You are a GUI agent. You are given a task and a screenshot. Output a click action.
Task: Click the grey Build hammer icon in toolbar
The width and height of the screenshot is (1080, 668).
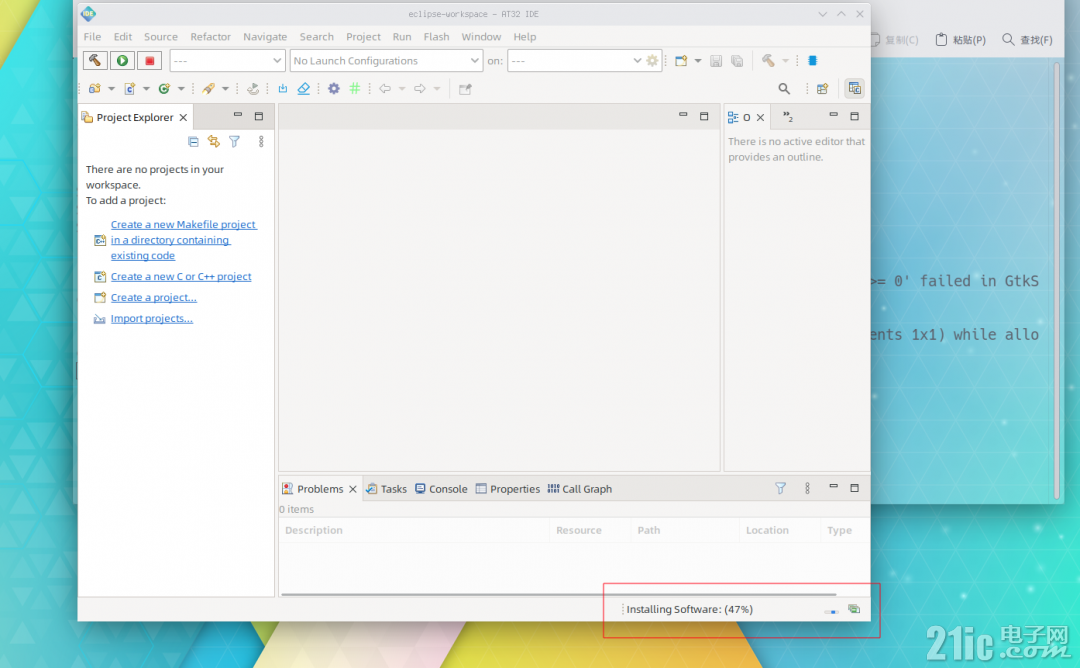768,61
